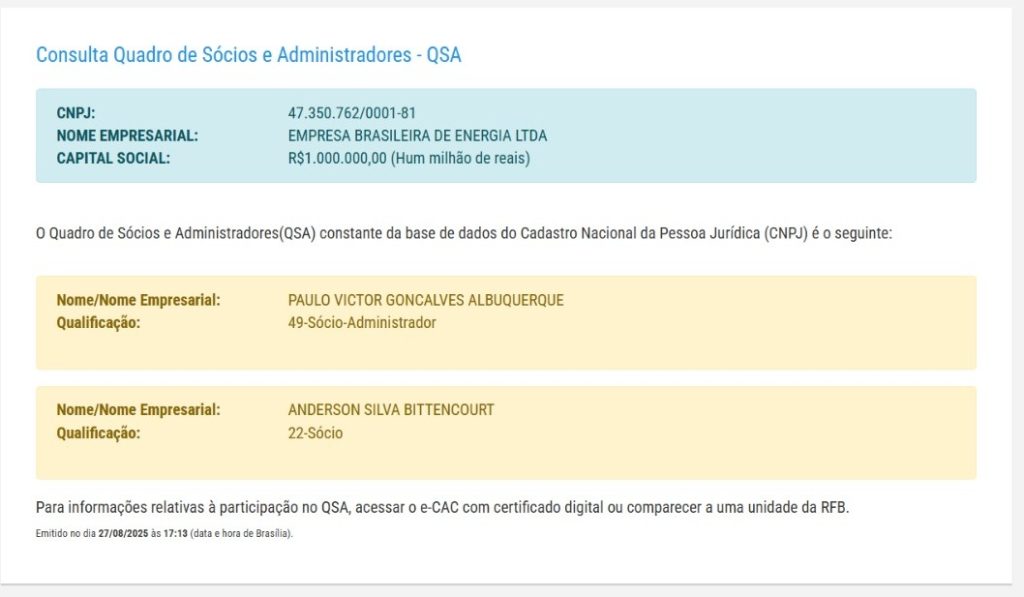This screenshot has width=1024, height=597.
Task: Click the e-CAC certificado digital notice
Action: pyautogui.click(x=441, y=508)
